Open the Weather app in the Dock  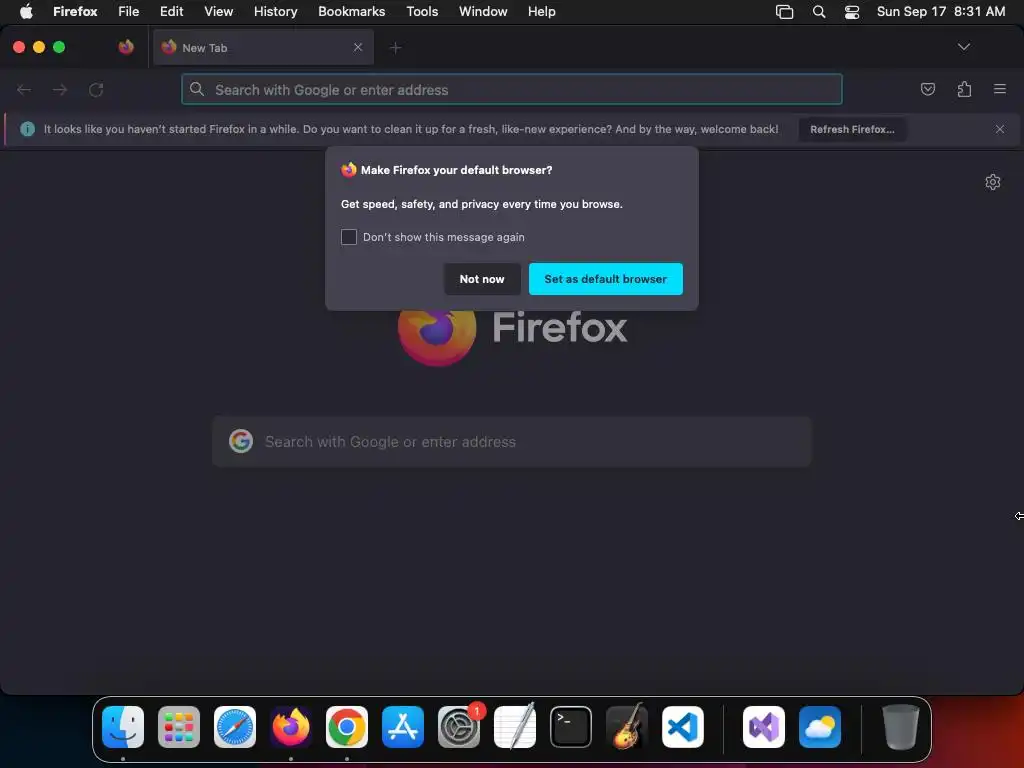[x=820, y=727]
